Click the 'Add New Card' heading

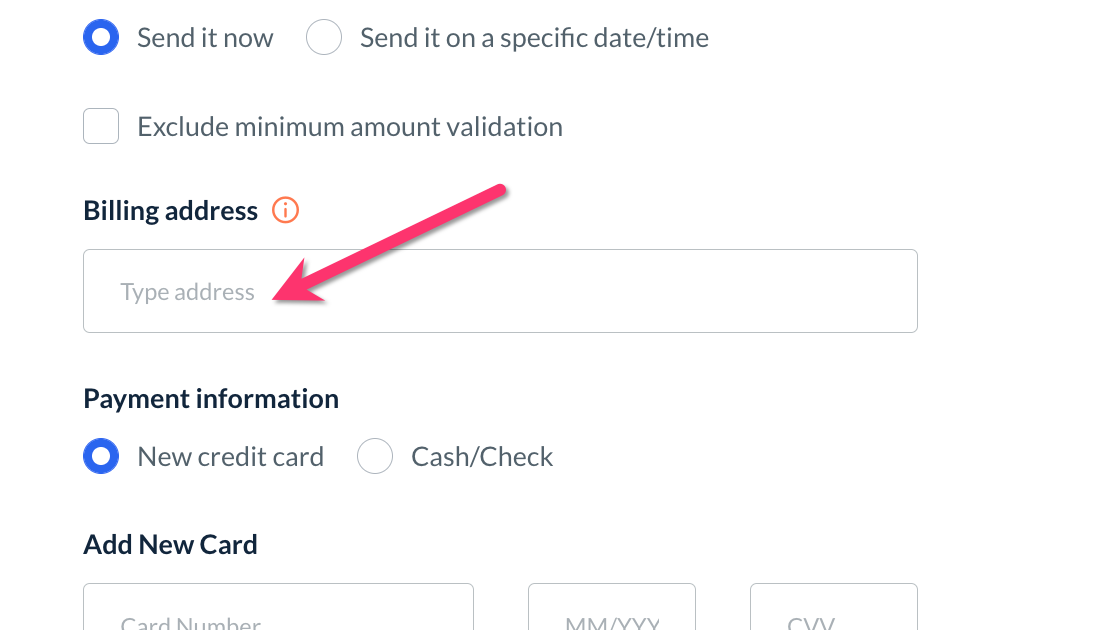point(170,545)
